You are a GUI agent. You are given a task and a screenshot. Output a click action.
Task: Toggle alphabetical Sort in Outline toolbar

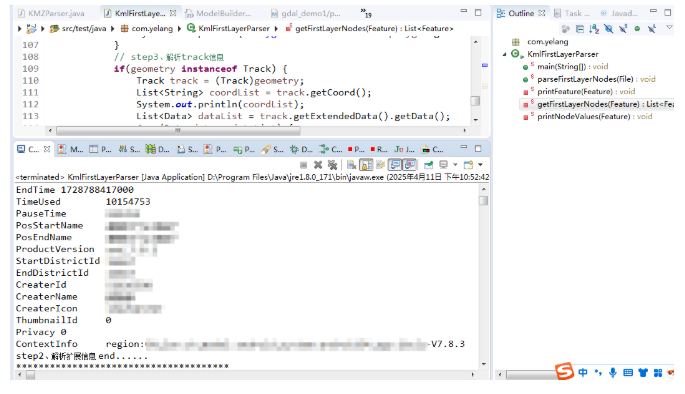594,29
